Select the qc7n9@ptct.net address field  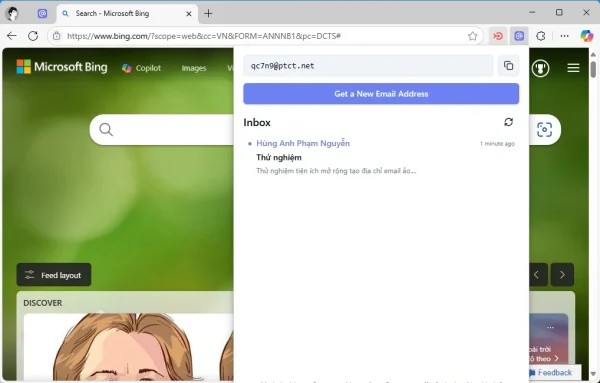[368, 65]
